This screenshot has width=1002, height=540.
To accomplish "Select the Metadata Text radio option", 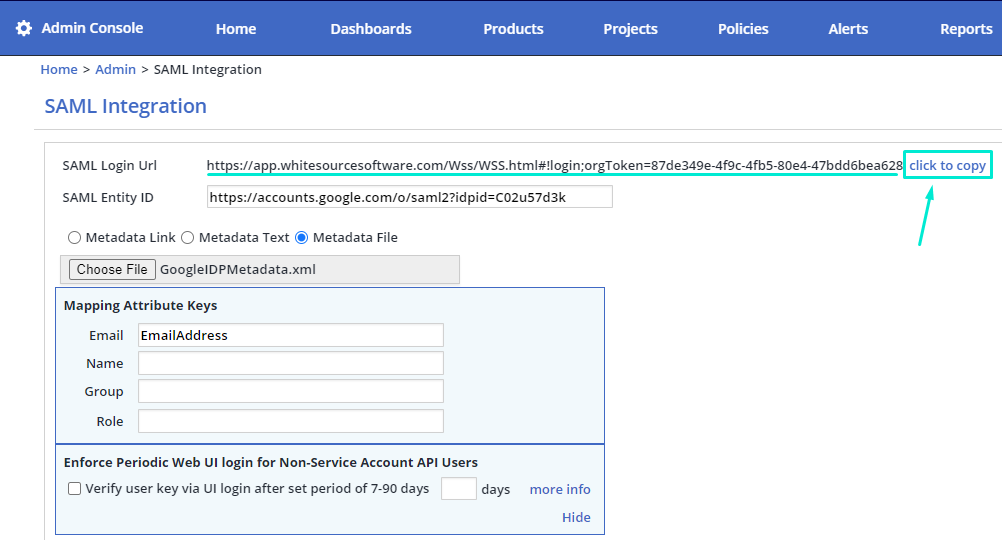I will pos(188,238).
